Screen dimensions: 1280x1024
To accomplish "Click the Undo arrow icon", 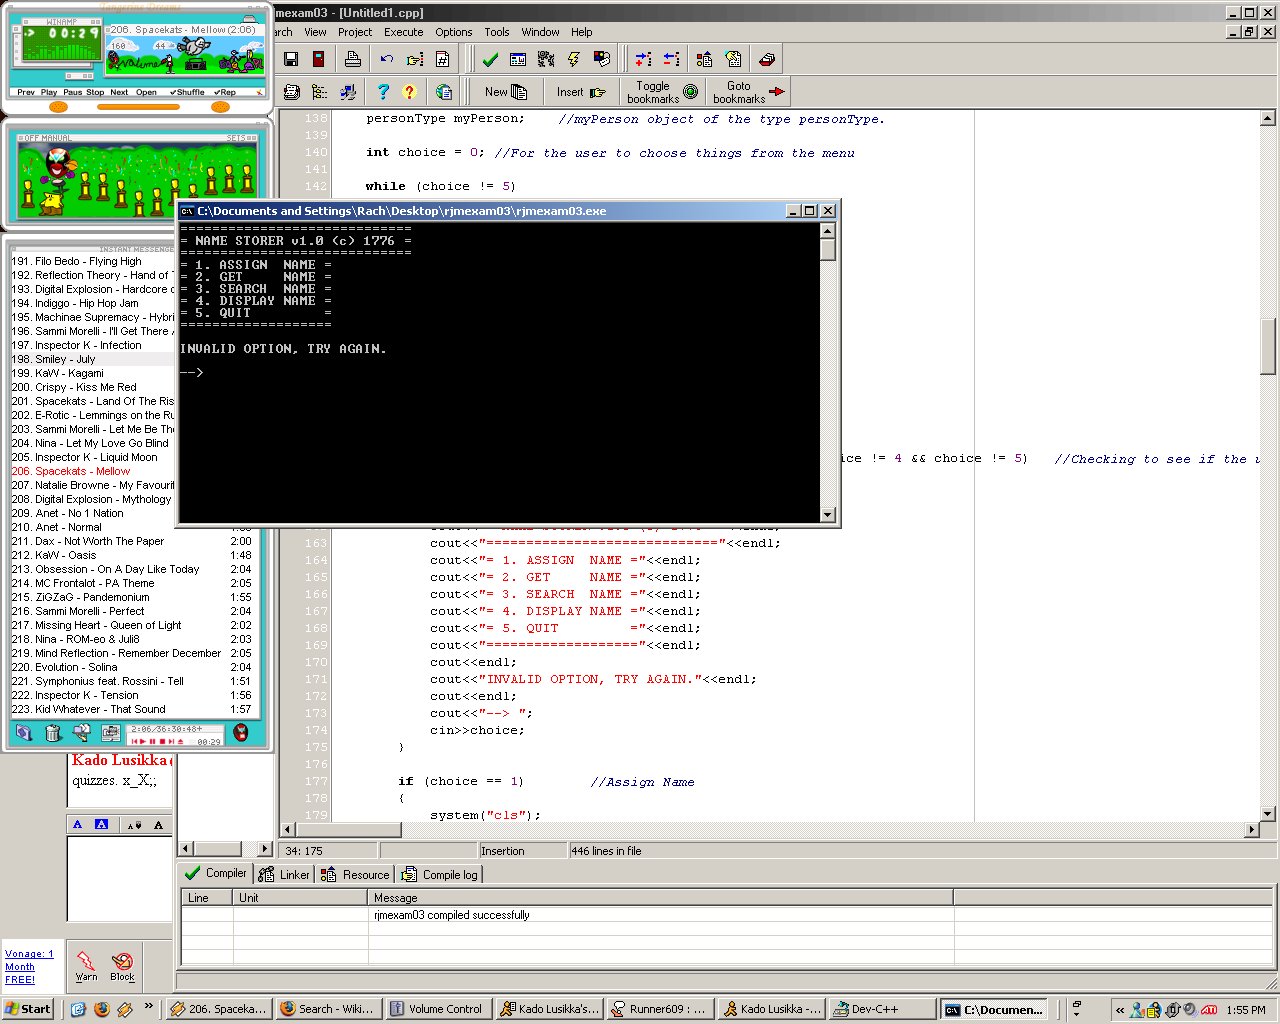I will pyautogui.click(x=387, y=60).
